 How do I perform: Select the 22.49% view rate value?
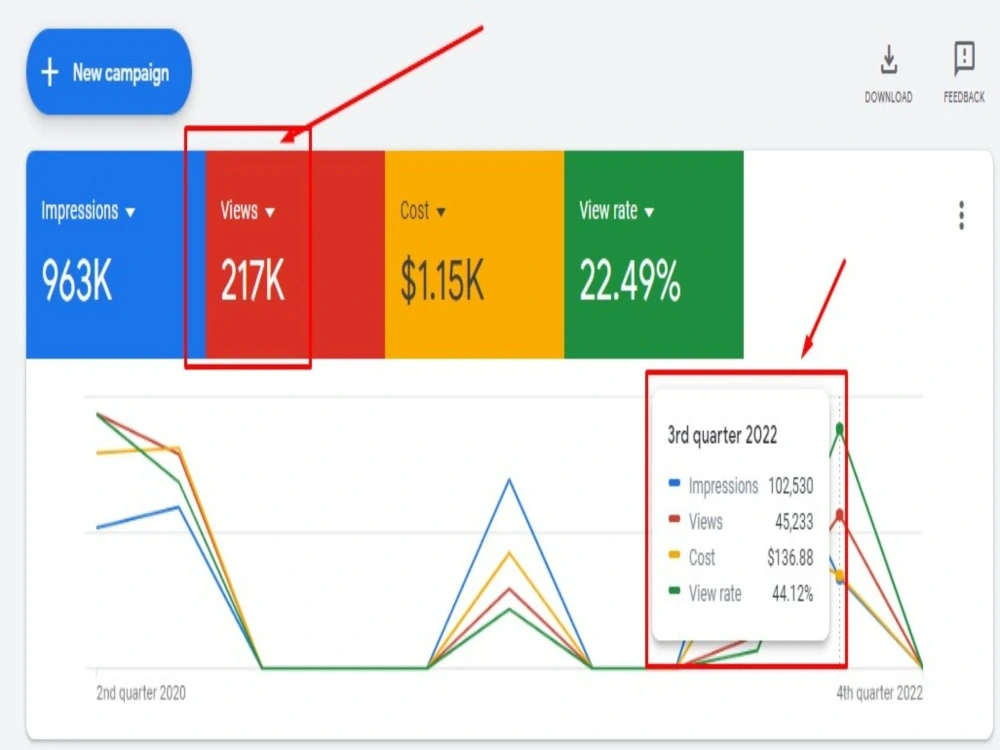pos(629,281)
